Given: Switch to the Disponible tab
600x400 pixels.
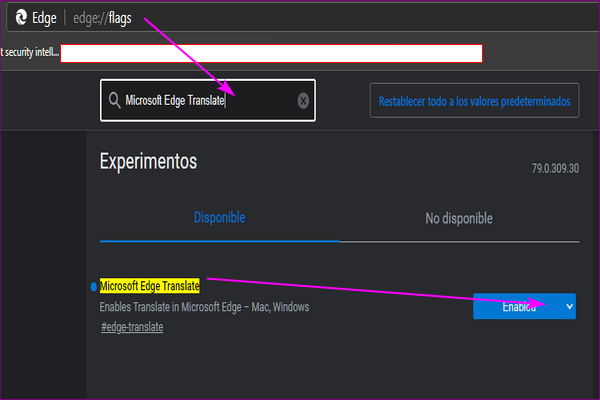Looking at the screenshot, I should (x=220, y=217).
